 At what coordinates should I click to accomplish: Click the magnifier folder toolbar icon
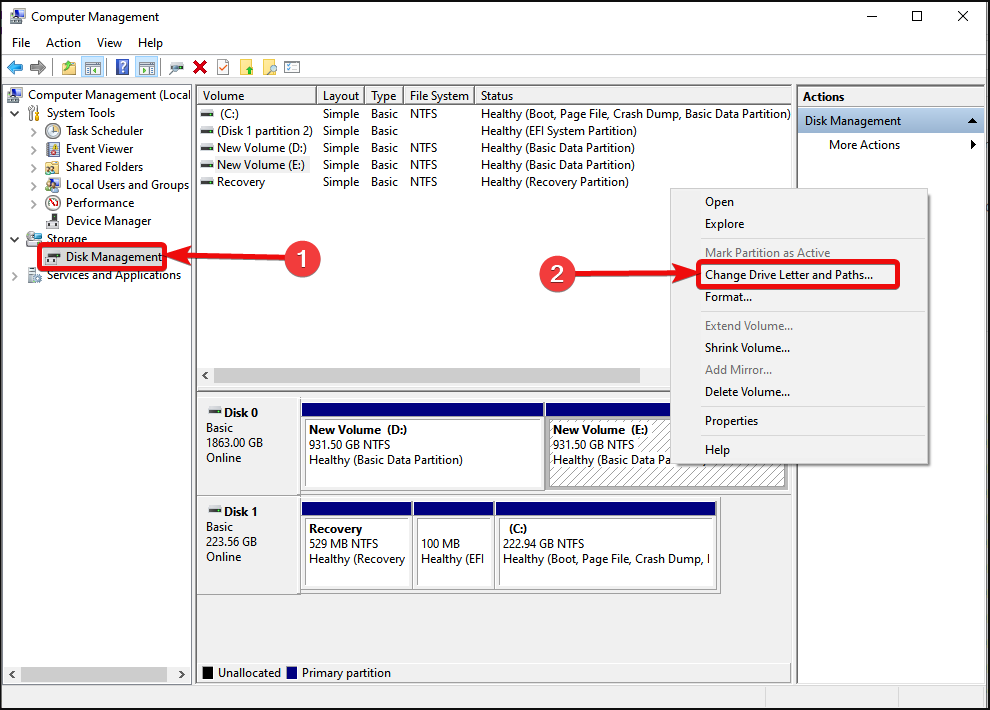[269, 67]
